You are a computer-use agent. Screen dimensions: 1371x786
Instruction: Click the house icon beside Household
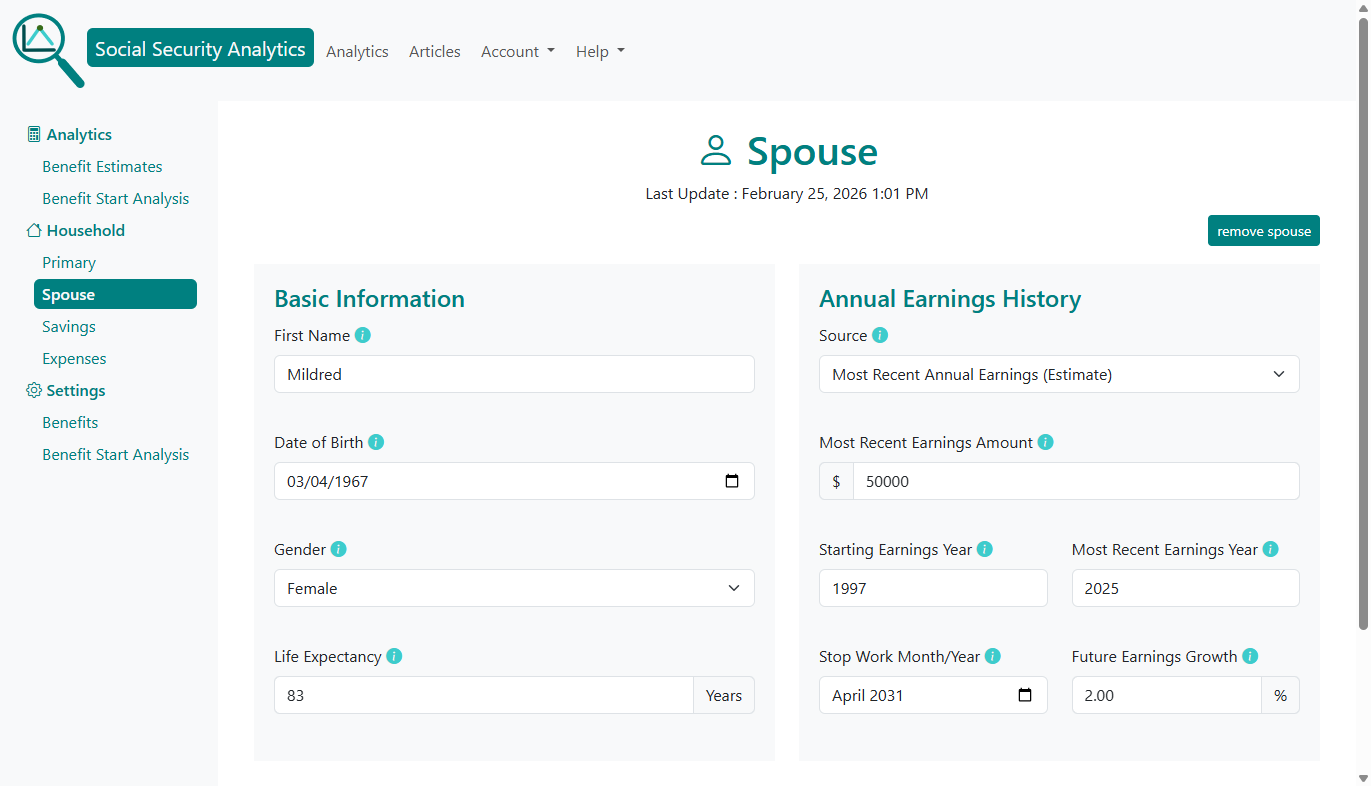33,230
